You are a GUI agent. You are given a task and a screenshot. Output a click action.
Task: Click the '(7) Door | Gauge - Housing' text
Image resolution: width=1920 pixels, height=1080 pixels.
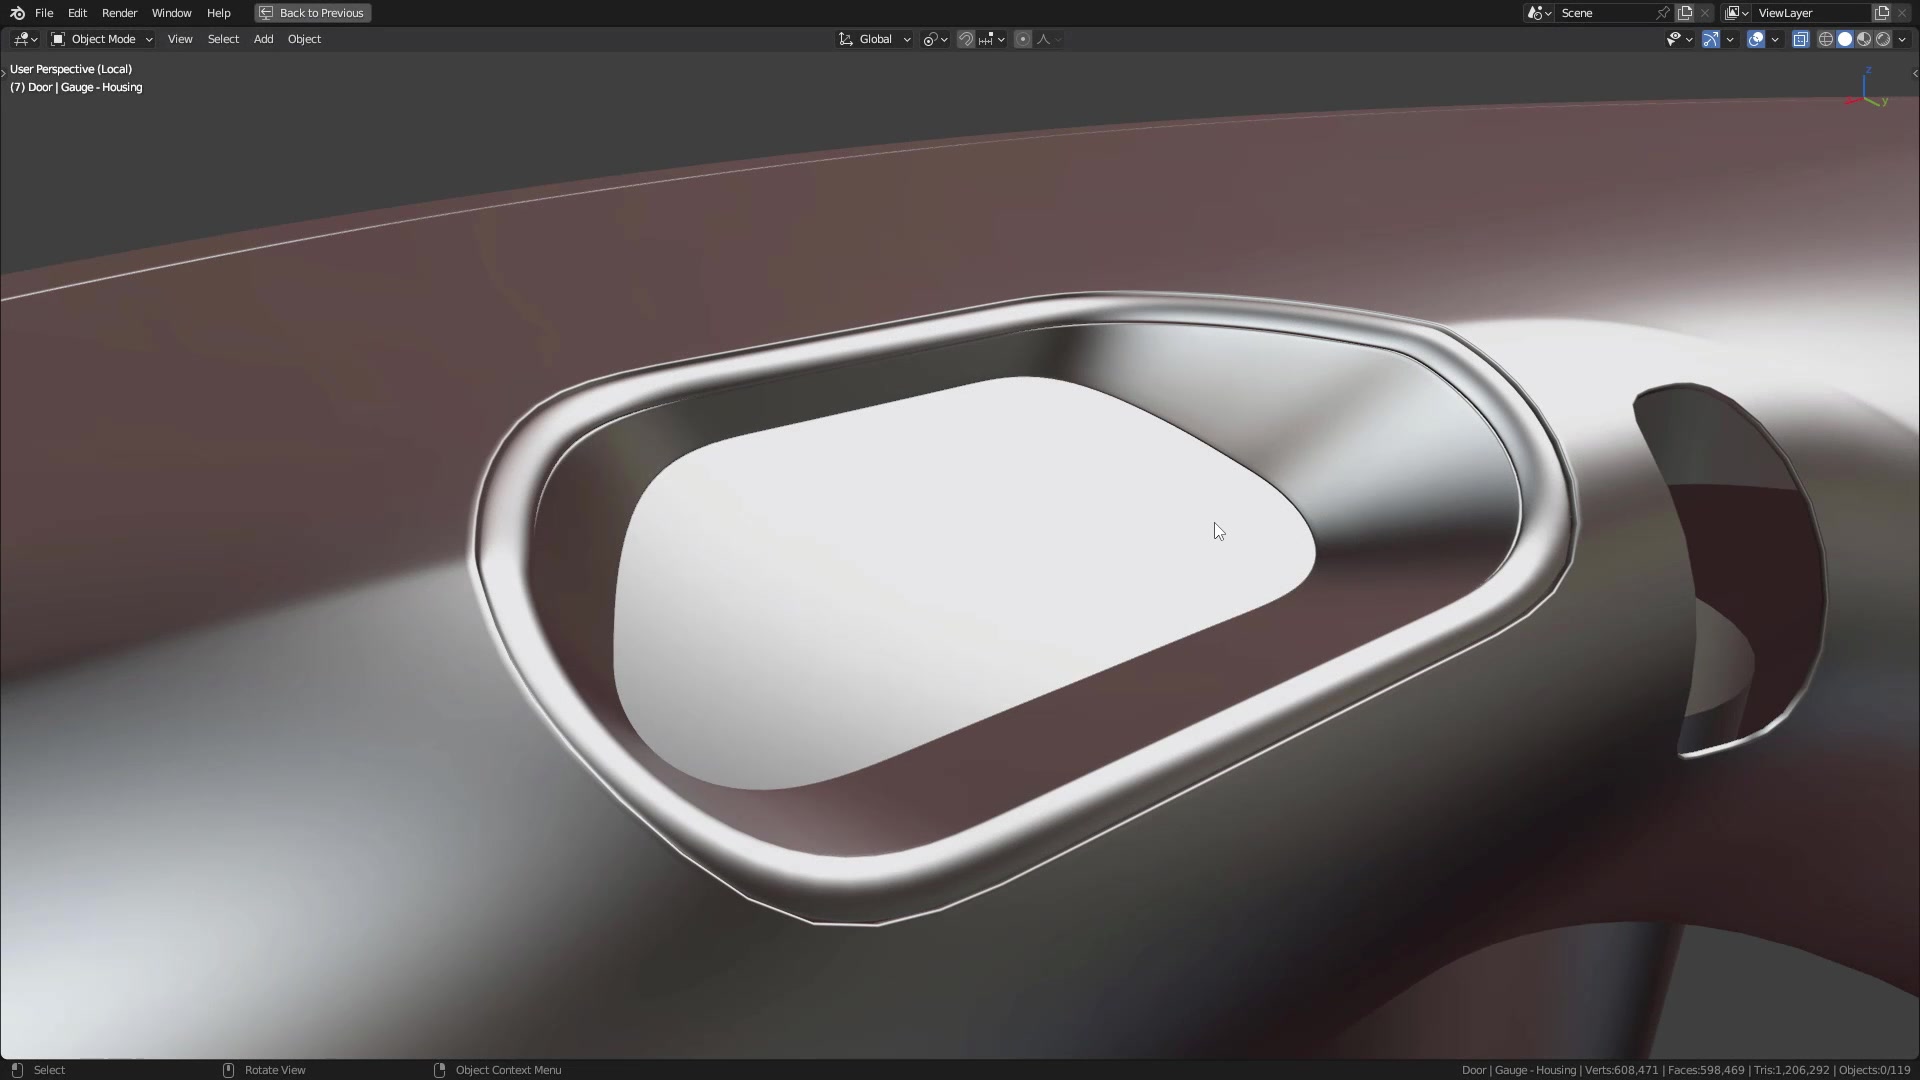[76, 87]
